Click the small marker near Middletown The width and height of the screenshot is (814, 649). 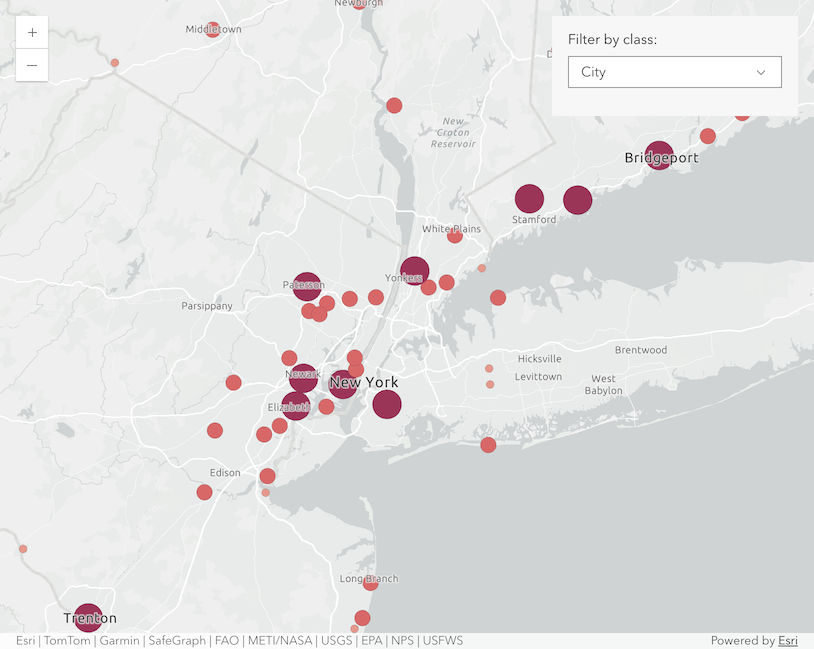[212, 28]
